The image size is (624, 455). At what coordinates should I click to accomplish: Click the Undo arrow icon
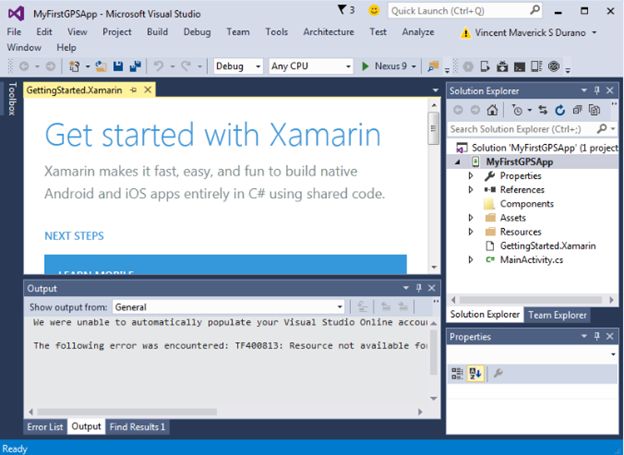[158, 66]
